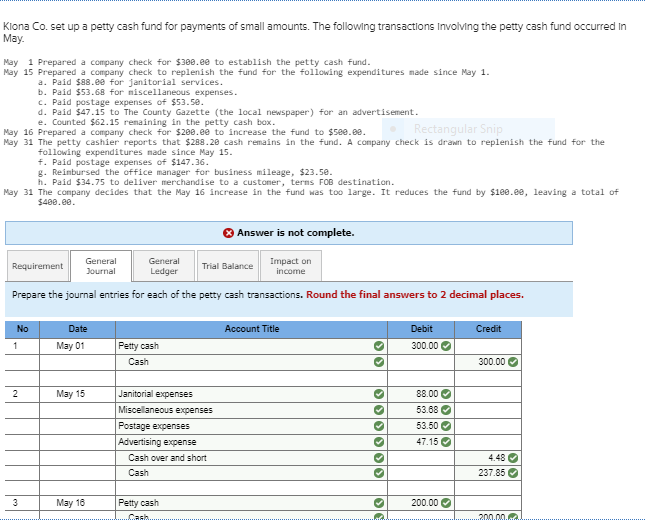The image size is (645, 522).
Task: Click green checkmark beside 53.68 debit
Action: 446,410
